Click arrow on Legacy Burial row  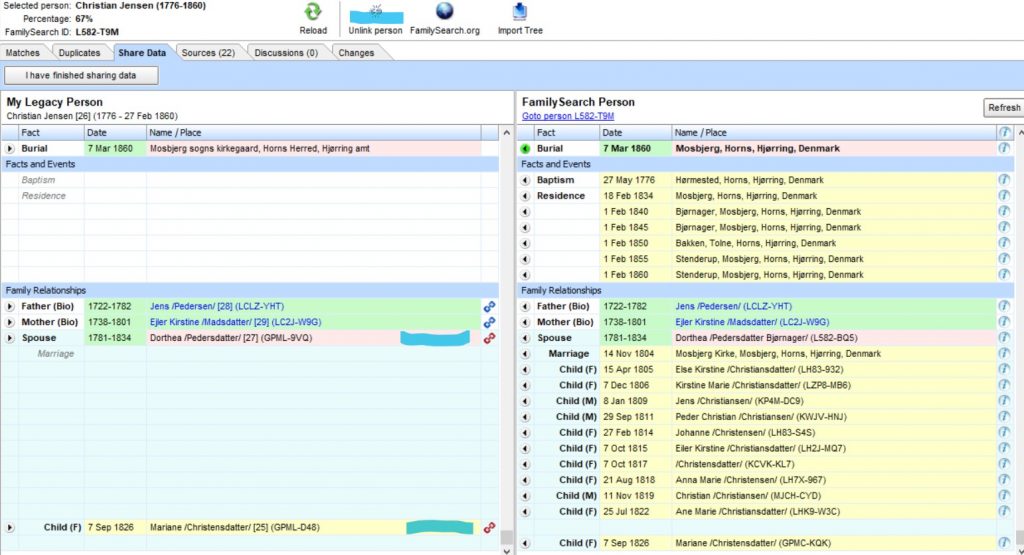[10, 149]
